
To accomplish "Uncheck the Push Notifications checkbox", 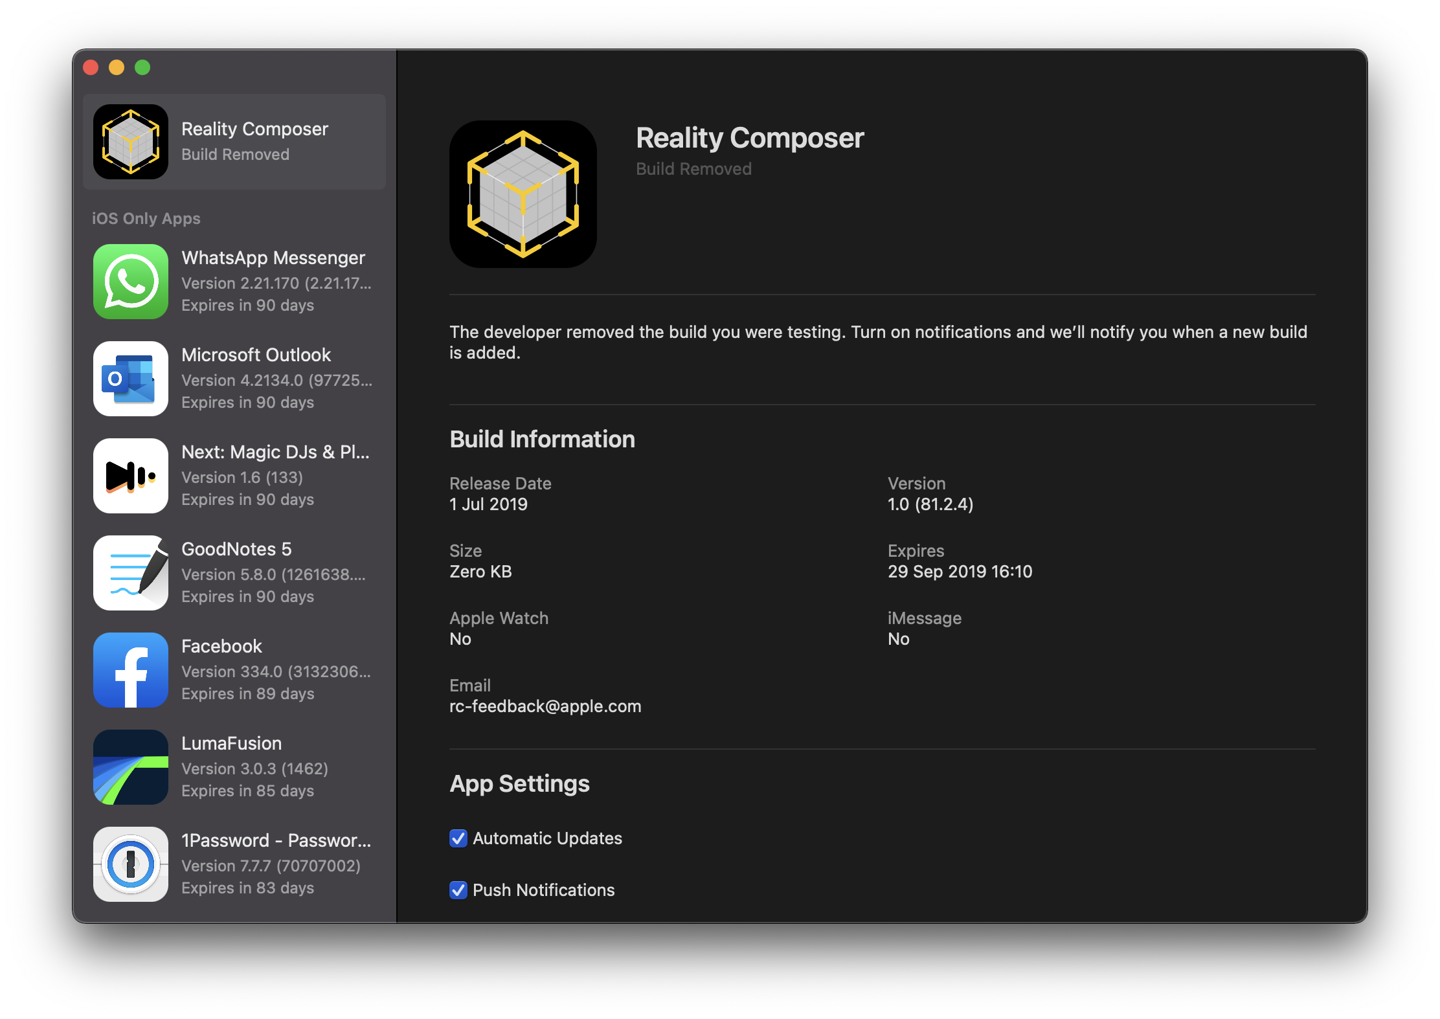I will point(458,890).
